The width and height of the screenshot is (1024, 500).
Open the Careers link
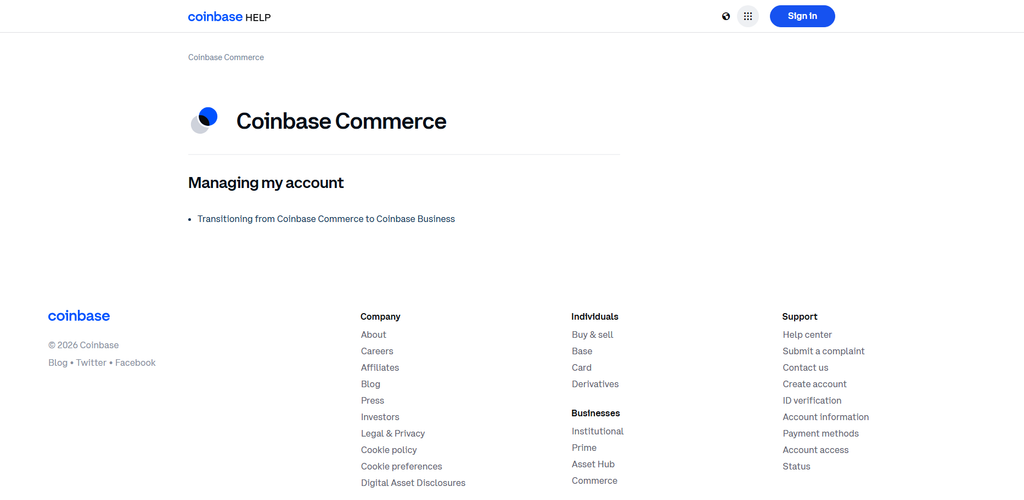coord(377,351)
